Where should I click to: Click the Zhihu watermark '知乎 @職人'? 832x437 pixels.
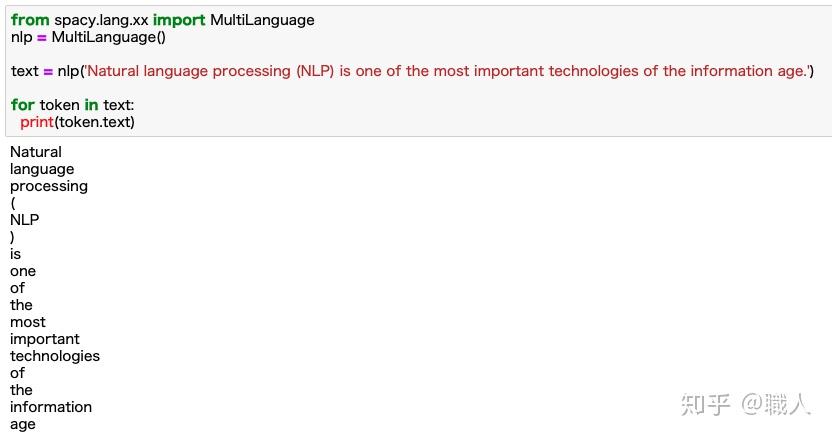(746, 405)
